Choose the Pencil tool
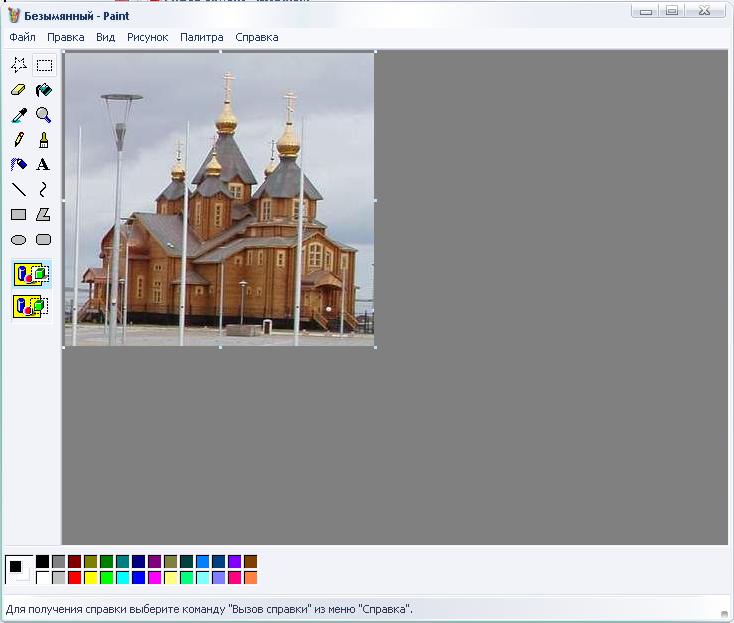The width and height of the screenshot is (734, 623). point(18,140)
